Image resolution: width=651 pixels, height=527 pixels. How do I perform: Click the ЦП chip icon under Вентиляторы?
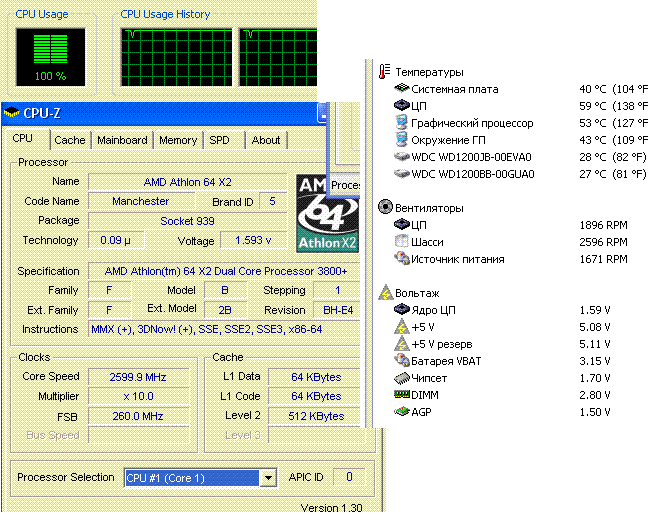[401, 224]
